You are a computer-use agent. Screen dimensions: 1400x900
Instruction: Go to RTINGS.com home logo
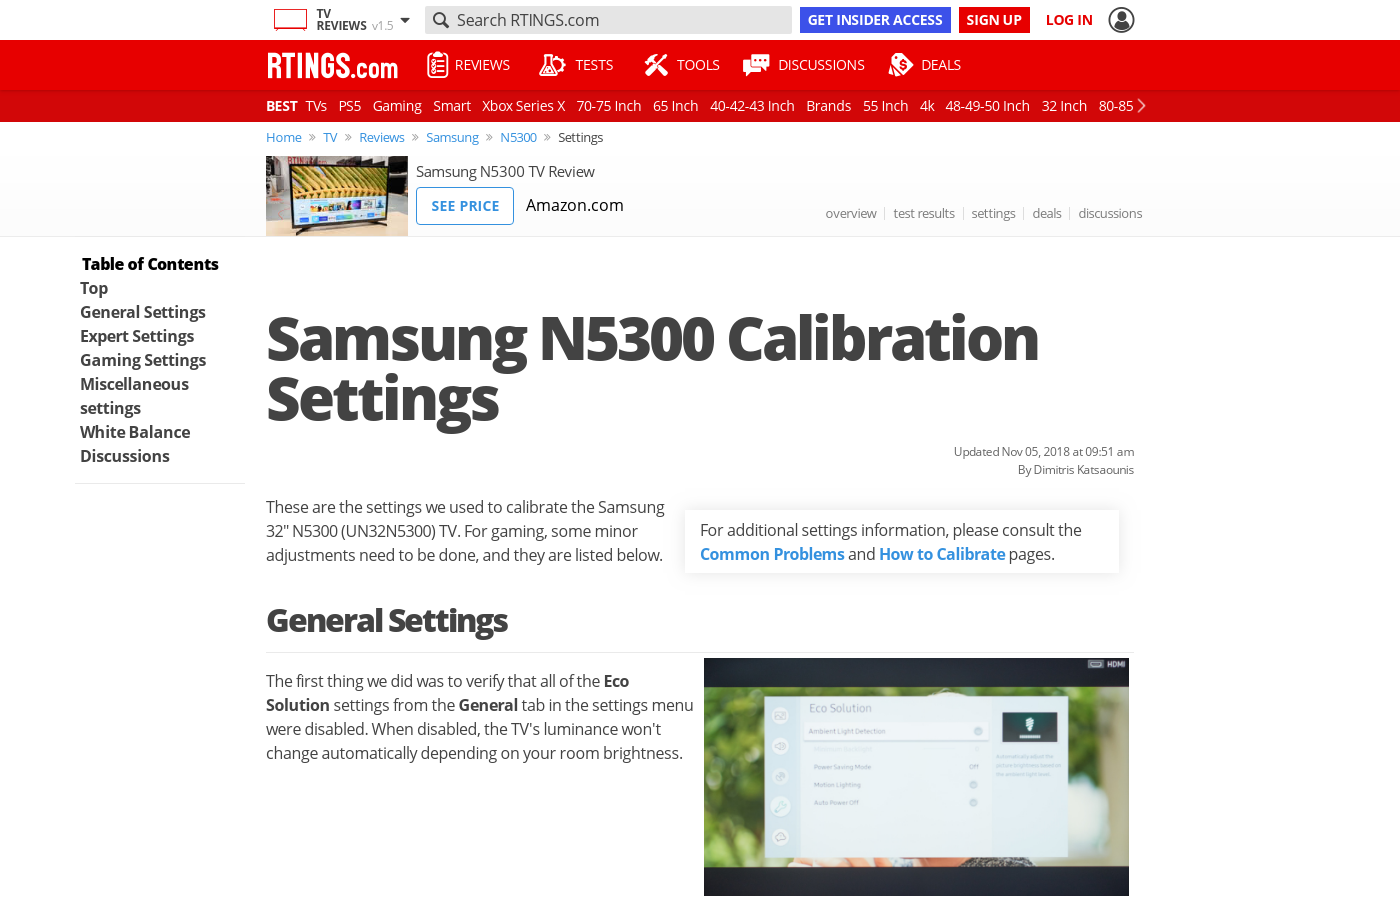332,66
